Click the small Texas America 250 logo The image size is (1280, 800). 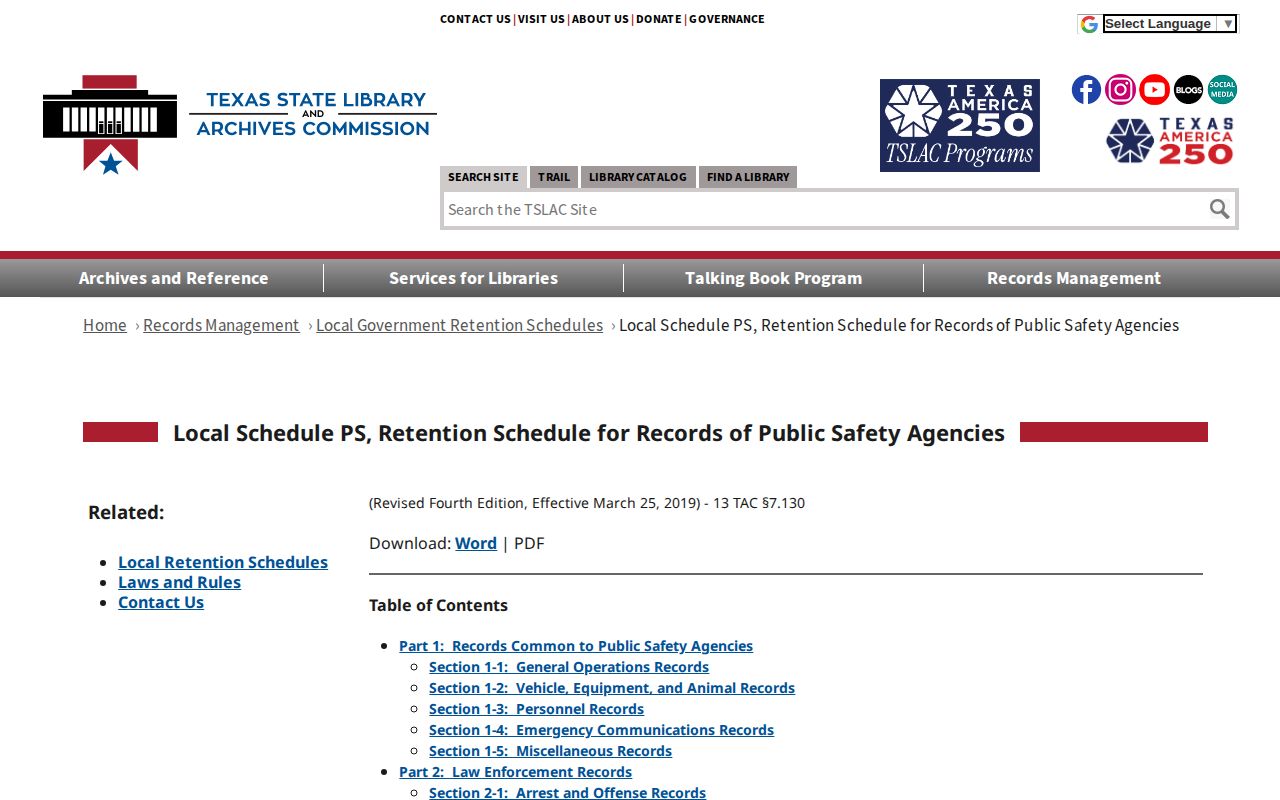[x=1170, y=141]
